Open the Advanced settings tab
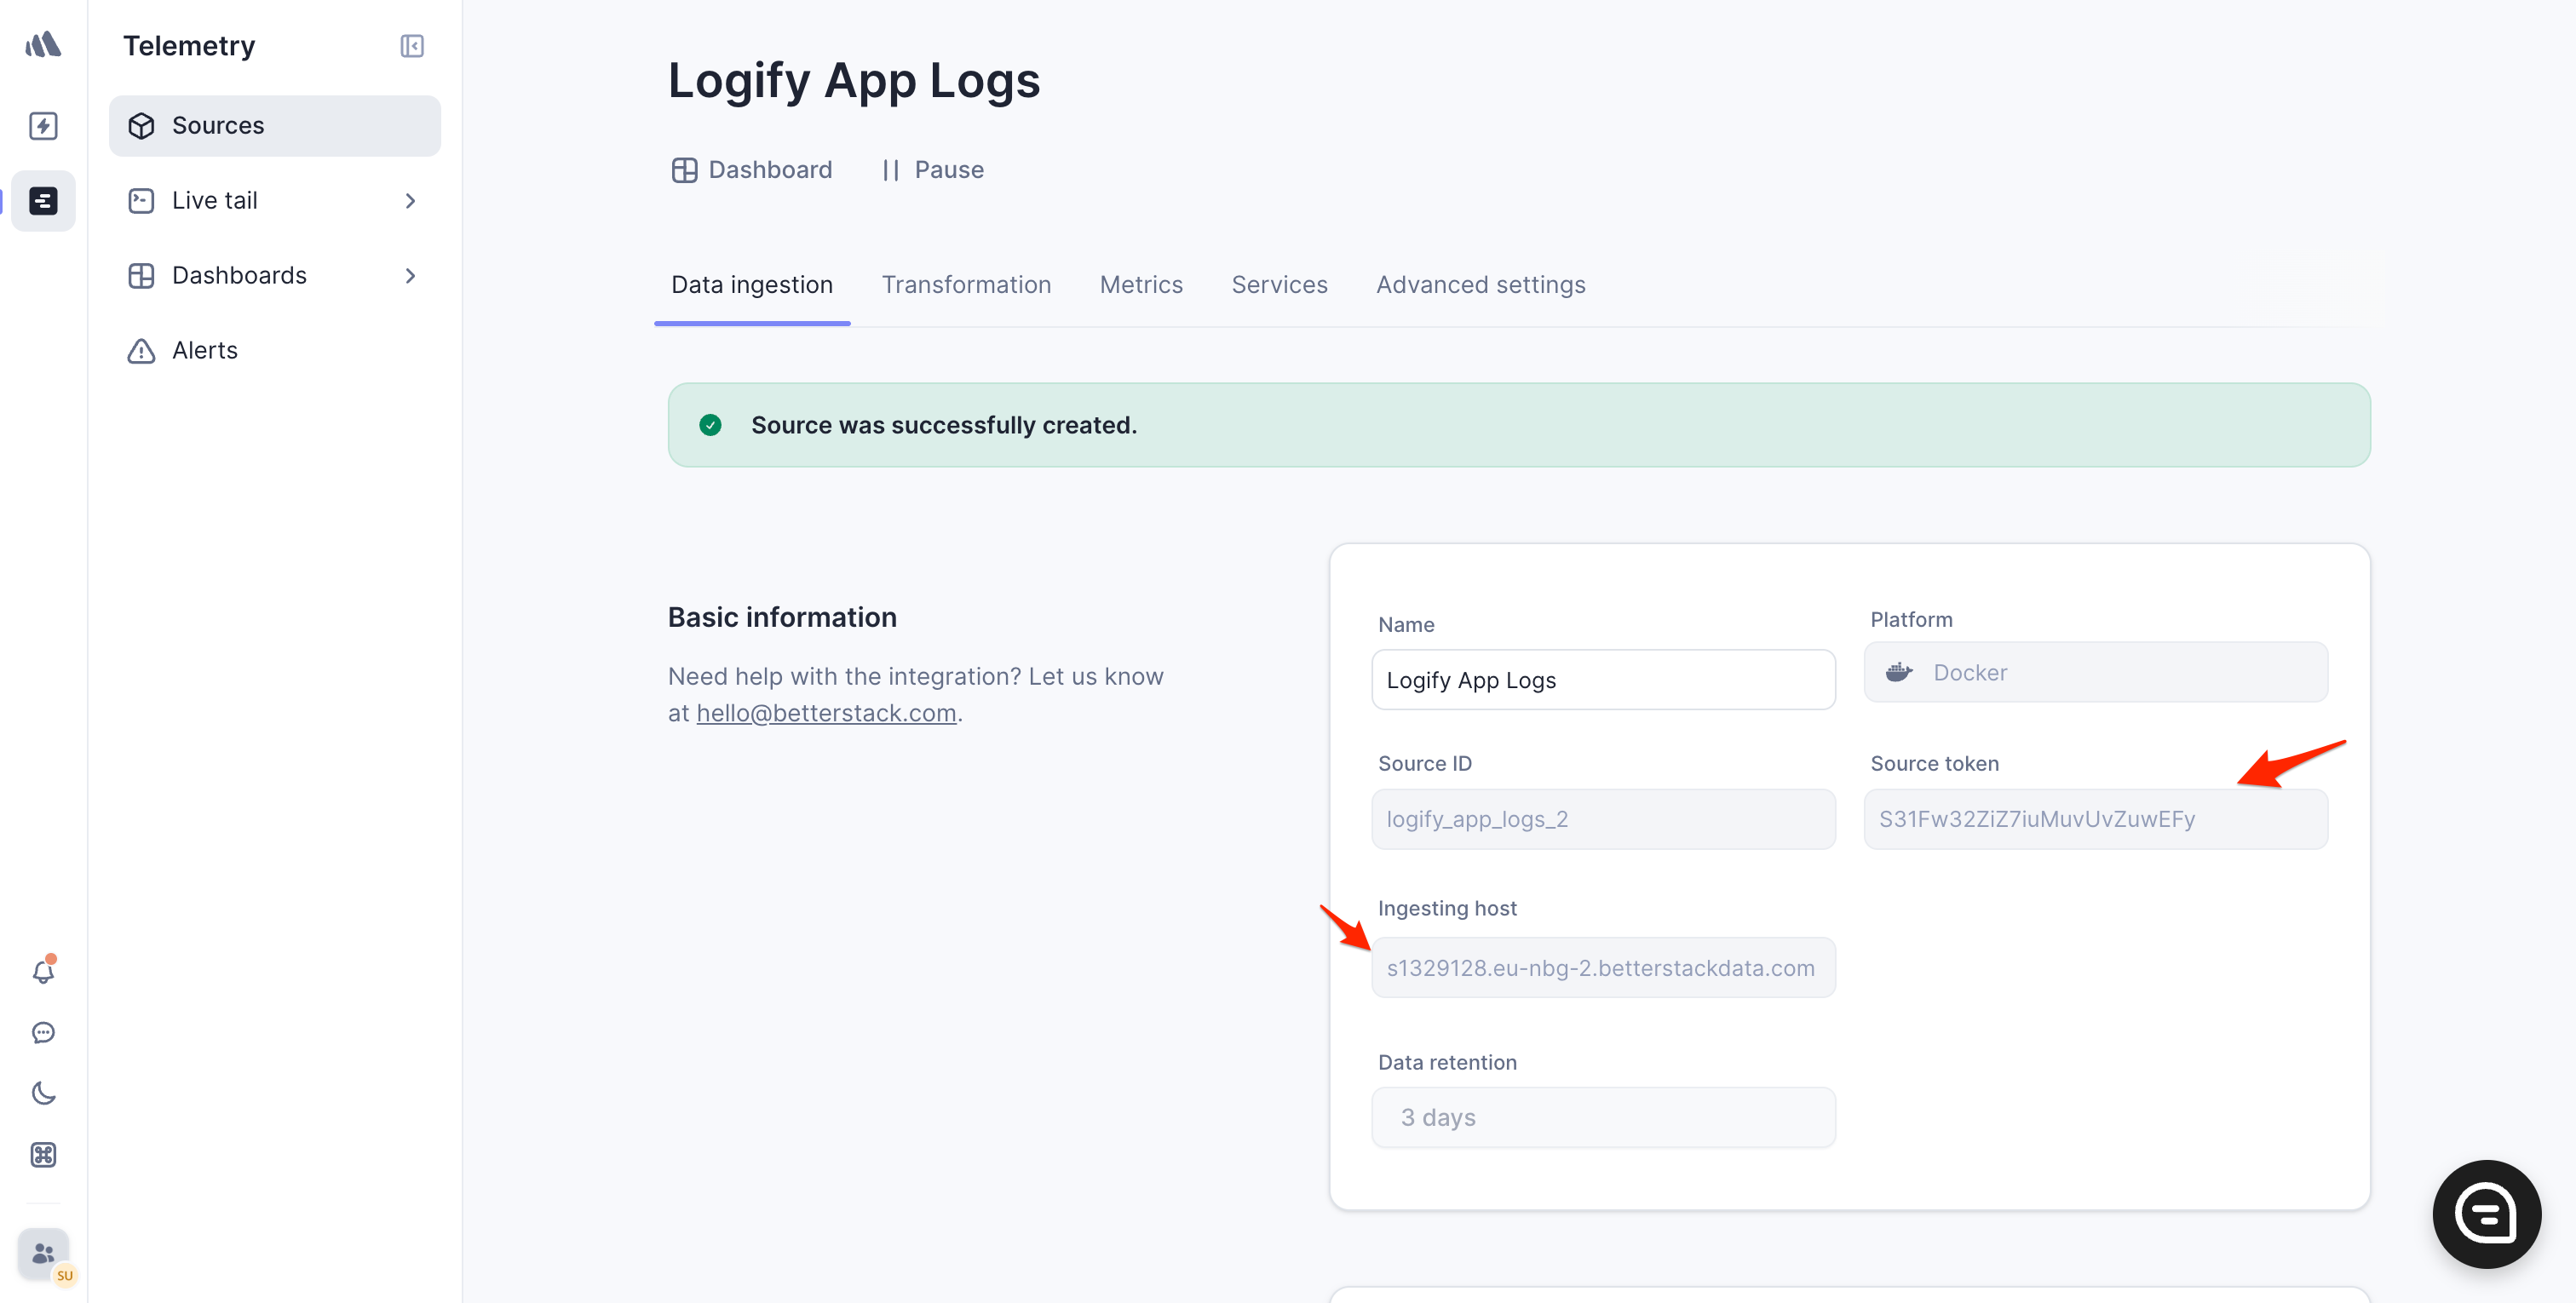 tap(1480, 284)
